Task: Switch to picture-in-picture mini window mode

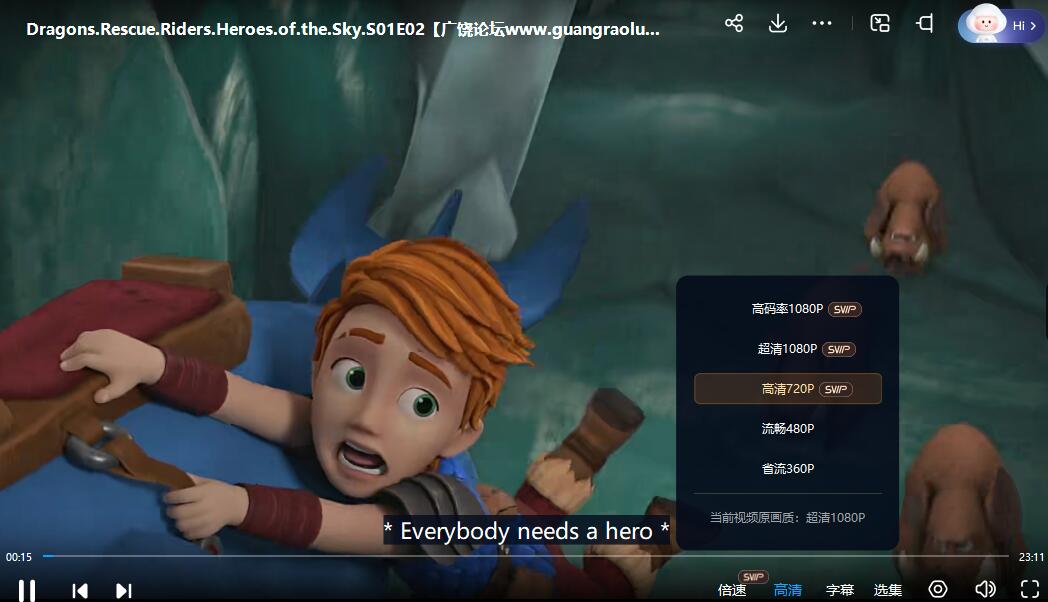Action: pyautogui.click(x=880, y=23)
